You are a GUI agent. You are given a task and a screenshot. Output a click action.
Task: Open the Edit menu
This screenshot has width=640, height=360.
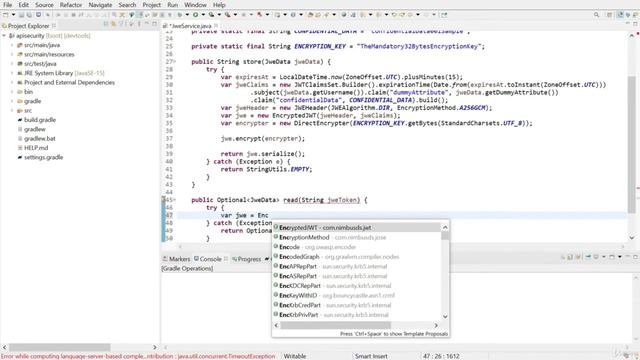click(23, 5)
